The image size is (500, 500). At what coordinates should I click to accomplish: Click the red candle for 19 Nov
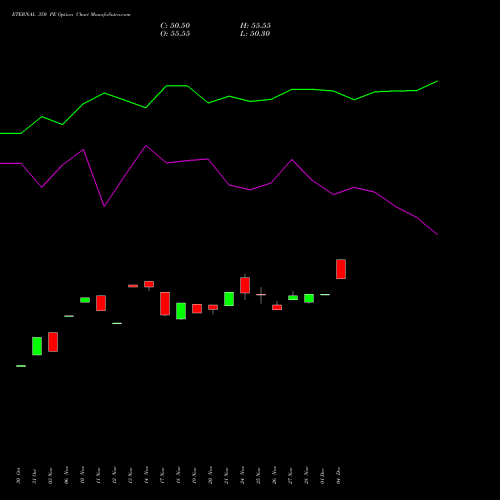(197, 309)
